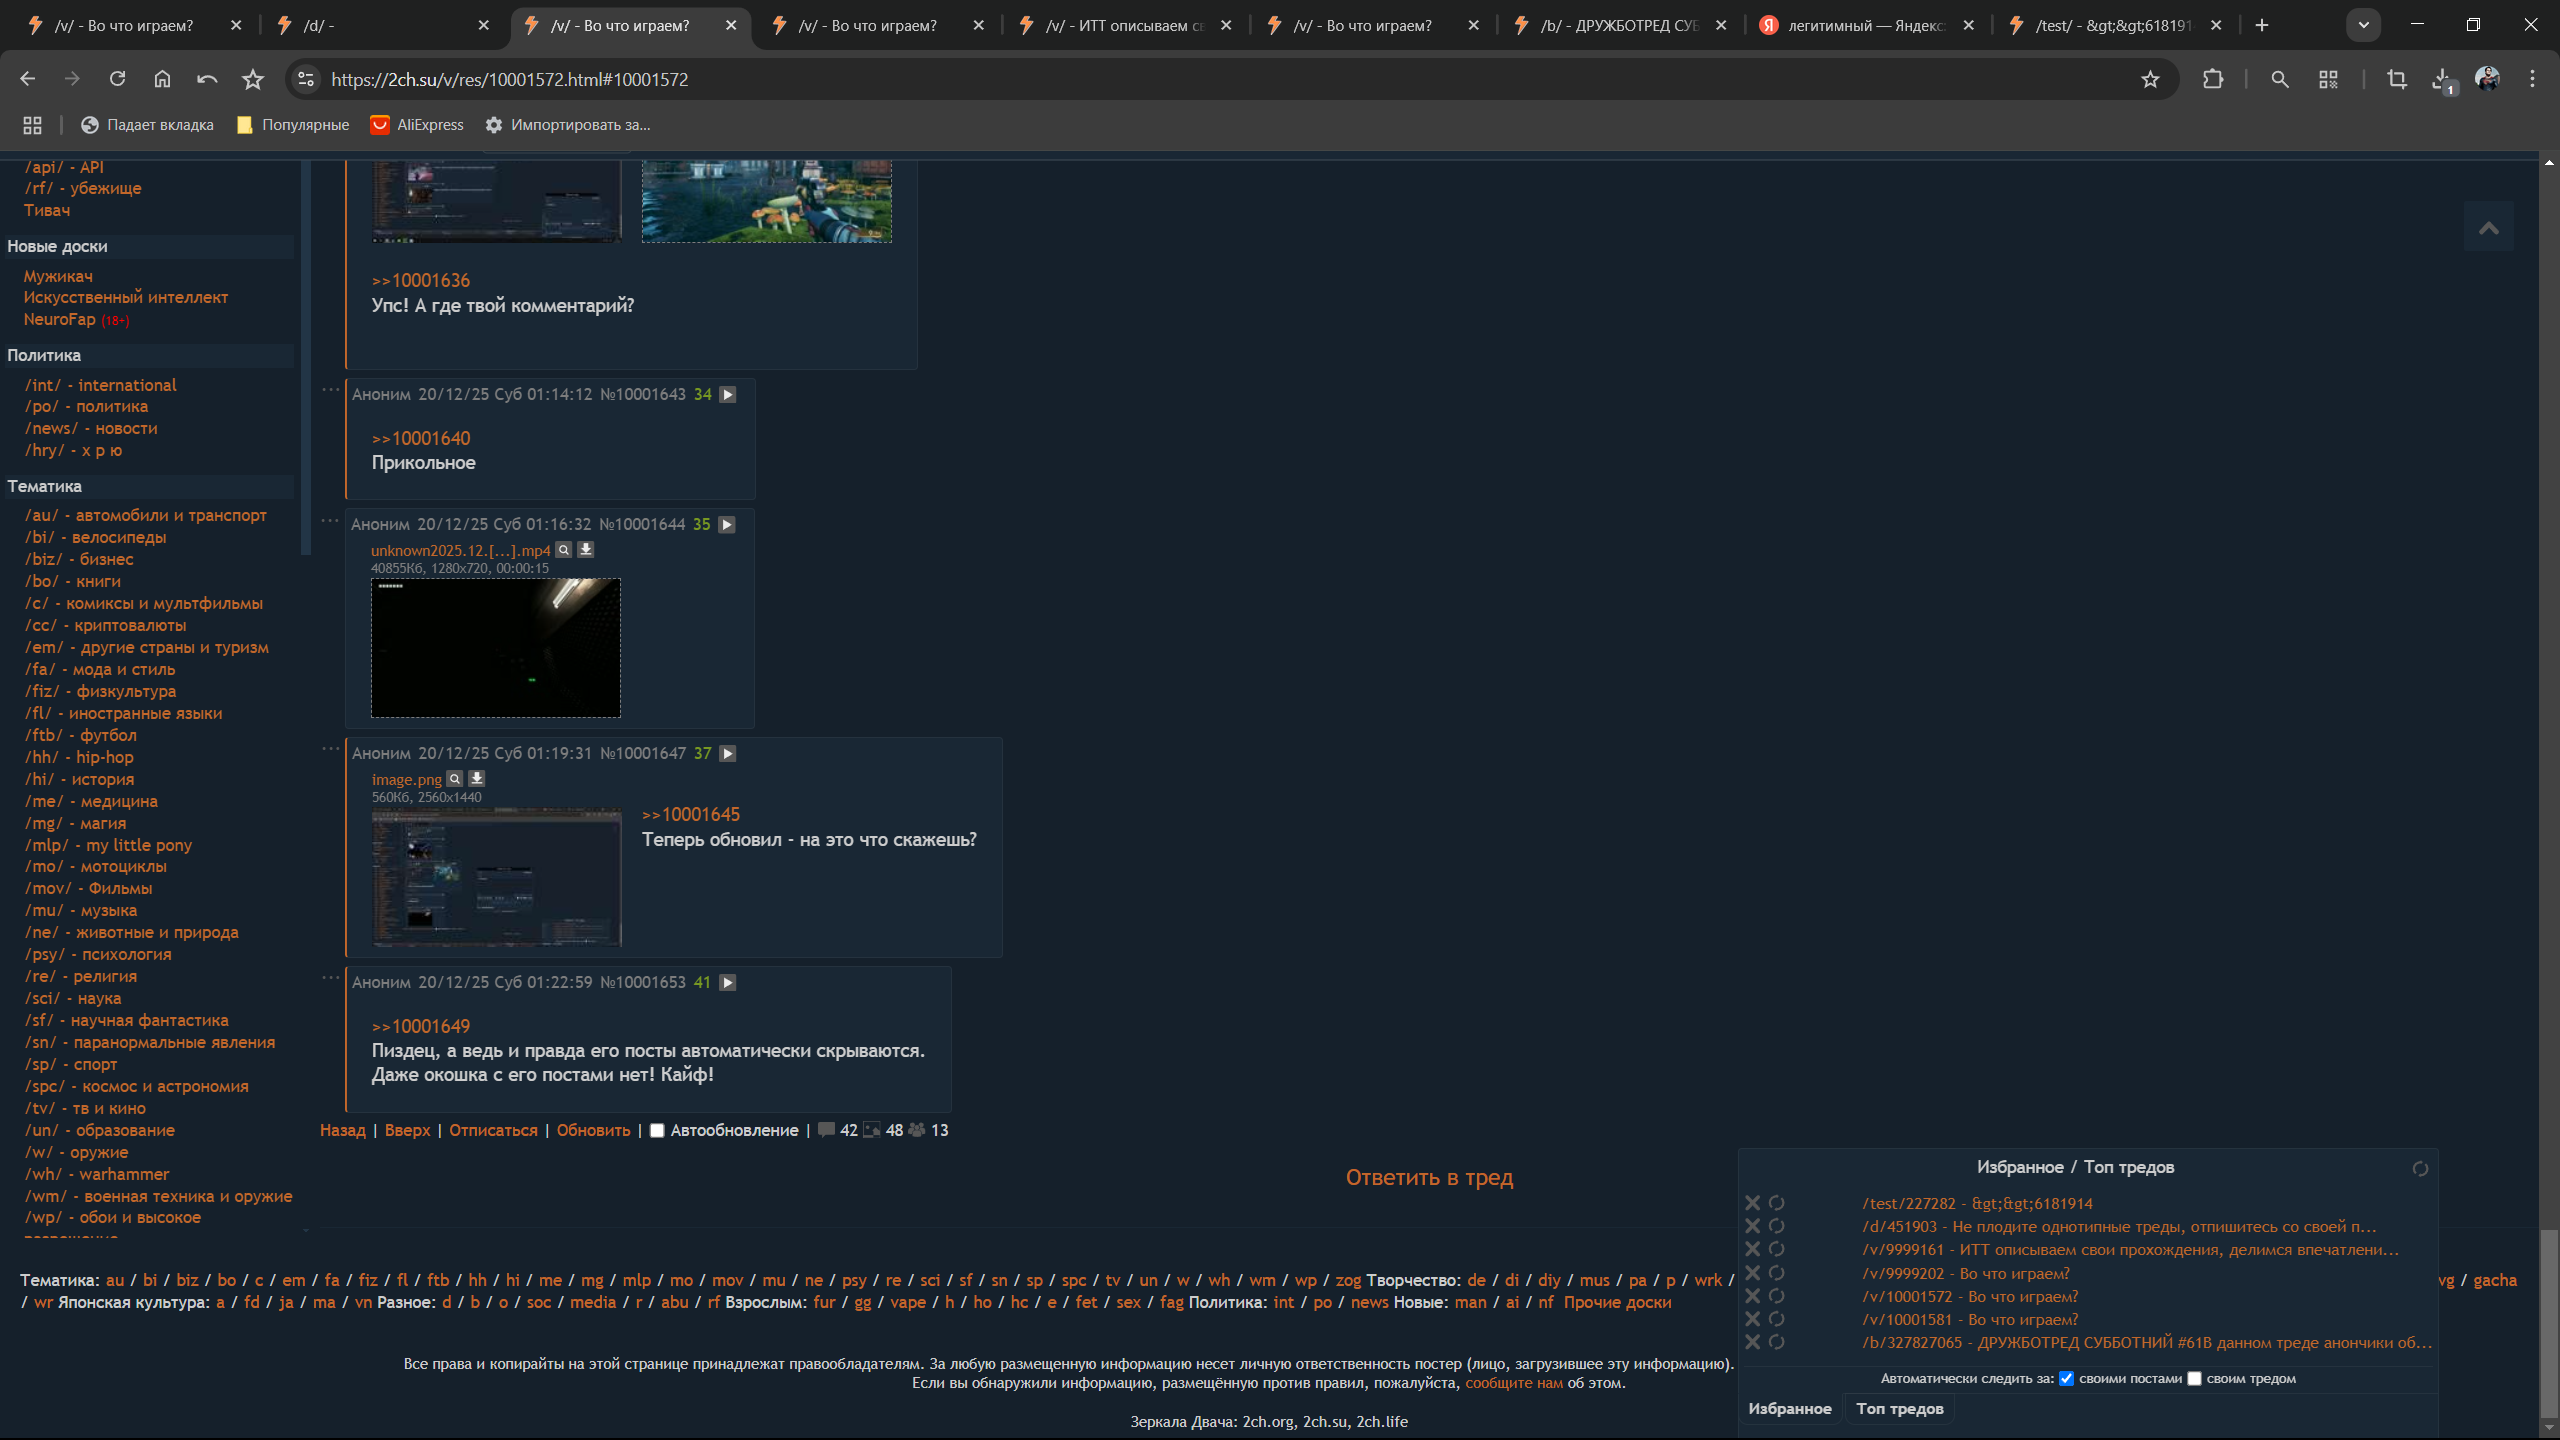Click the Ответить в тред link
2560x1440 pixels.
(1429, 1177)
